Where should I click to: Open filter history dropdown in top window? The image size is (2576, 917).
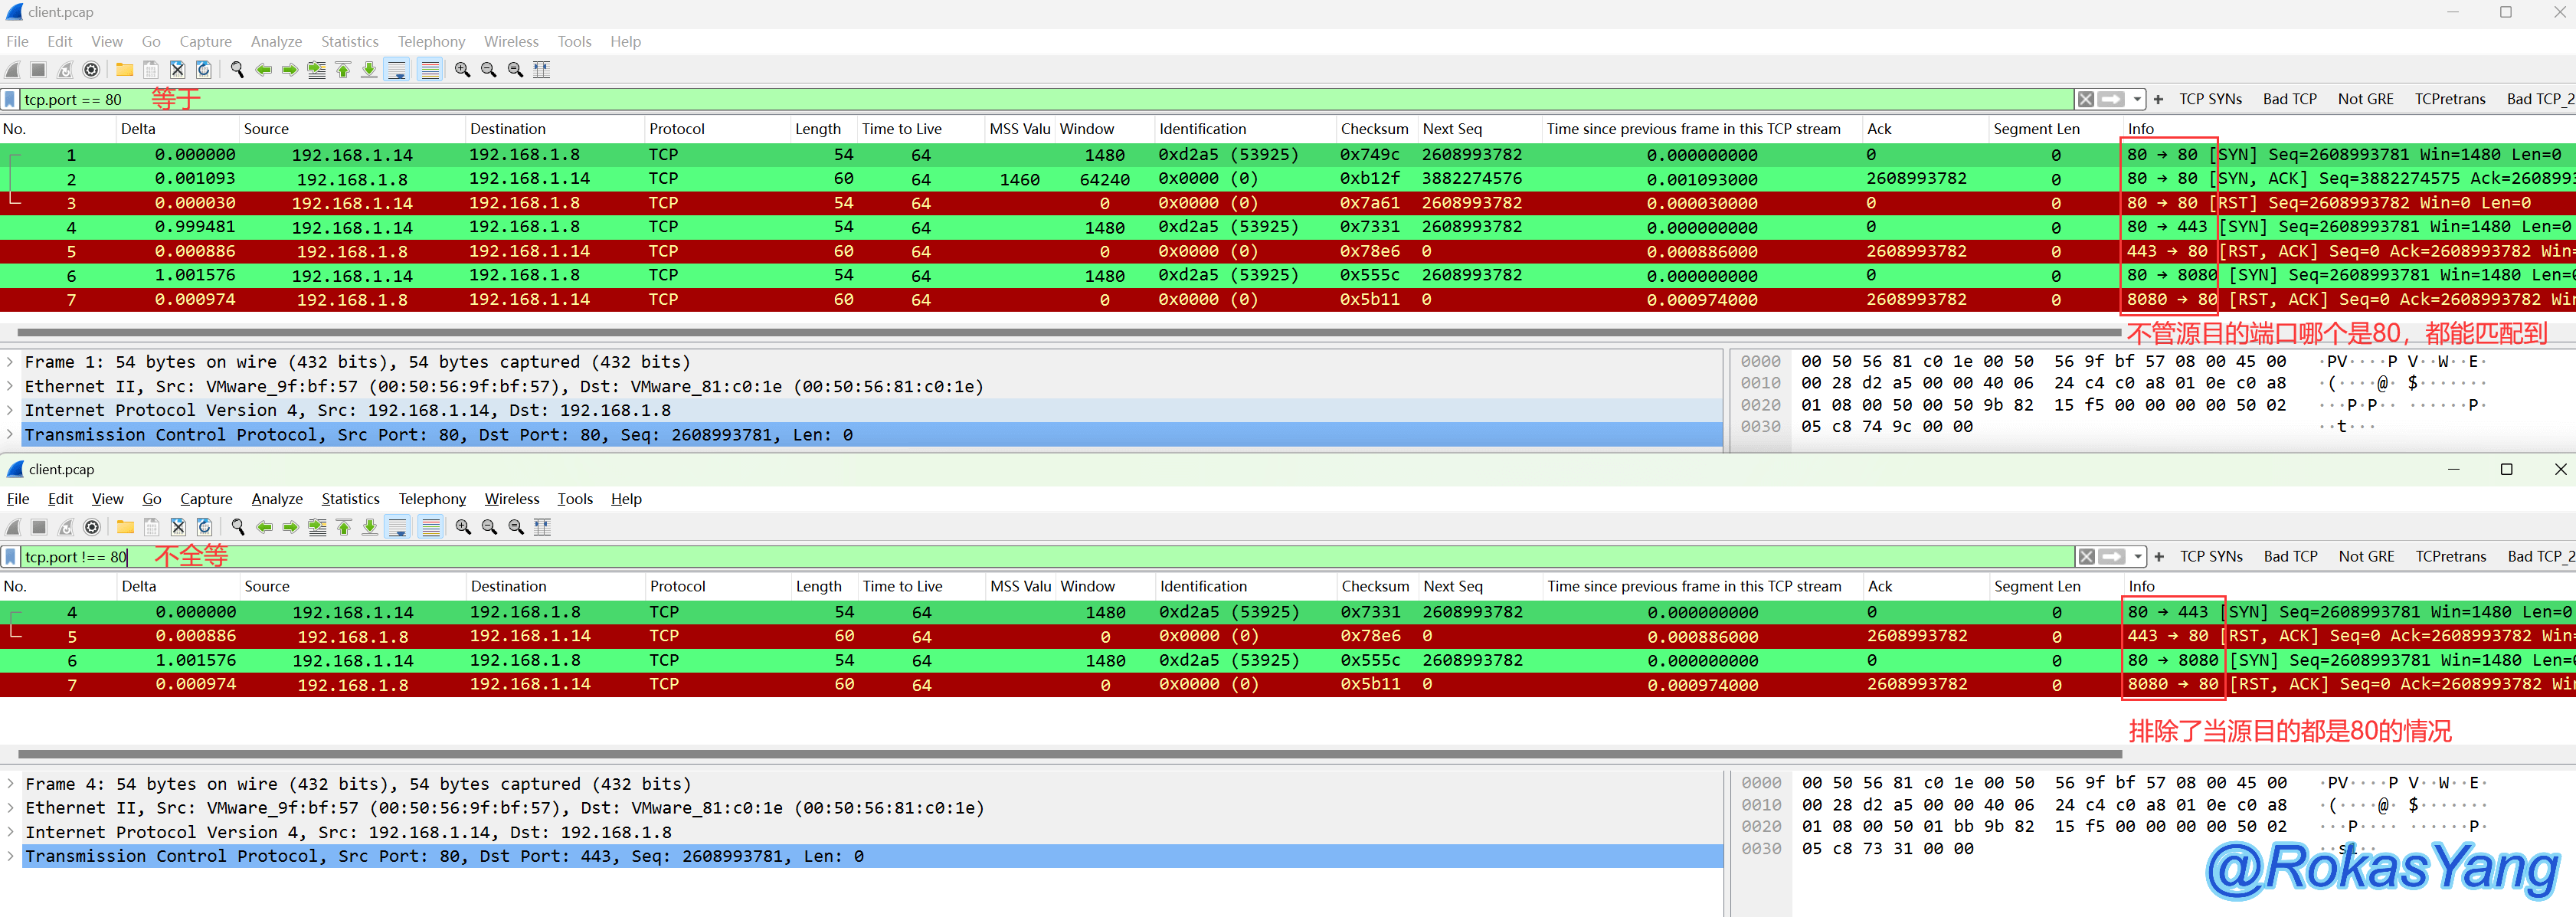coord(2137,100)
